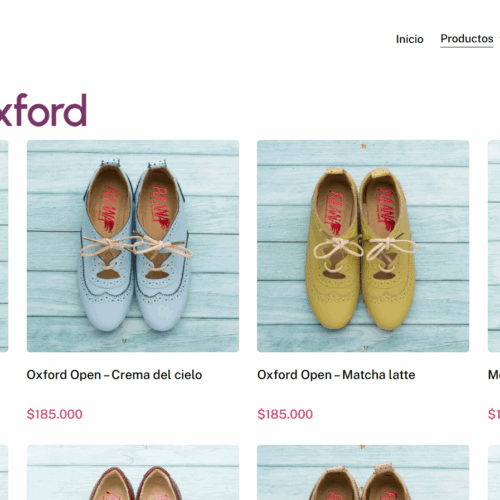Open the cut-off lower-row image left of the red shoes

(4, 472)
